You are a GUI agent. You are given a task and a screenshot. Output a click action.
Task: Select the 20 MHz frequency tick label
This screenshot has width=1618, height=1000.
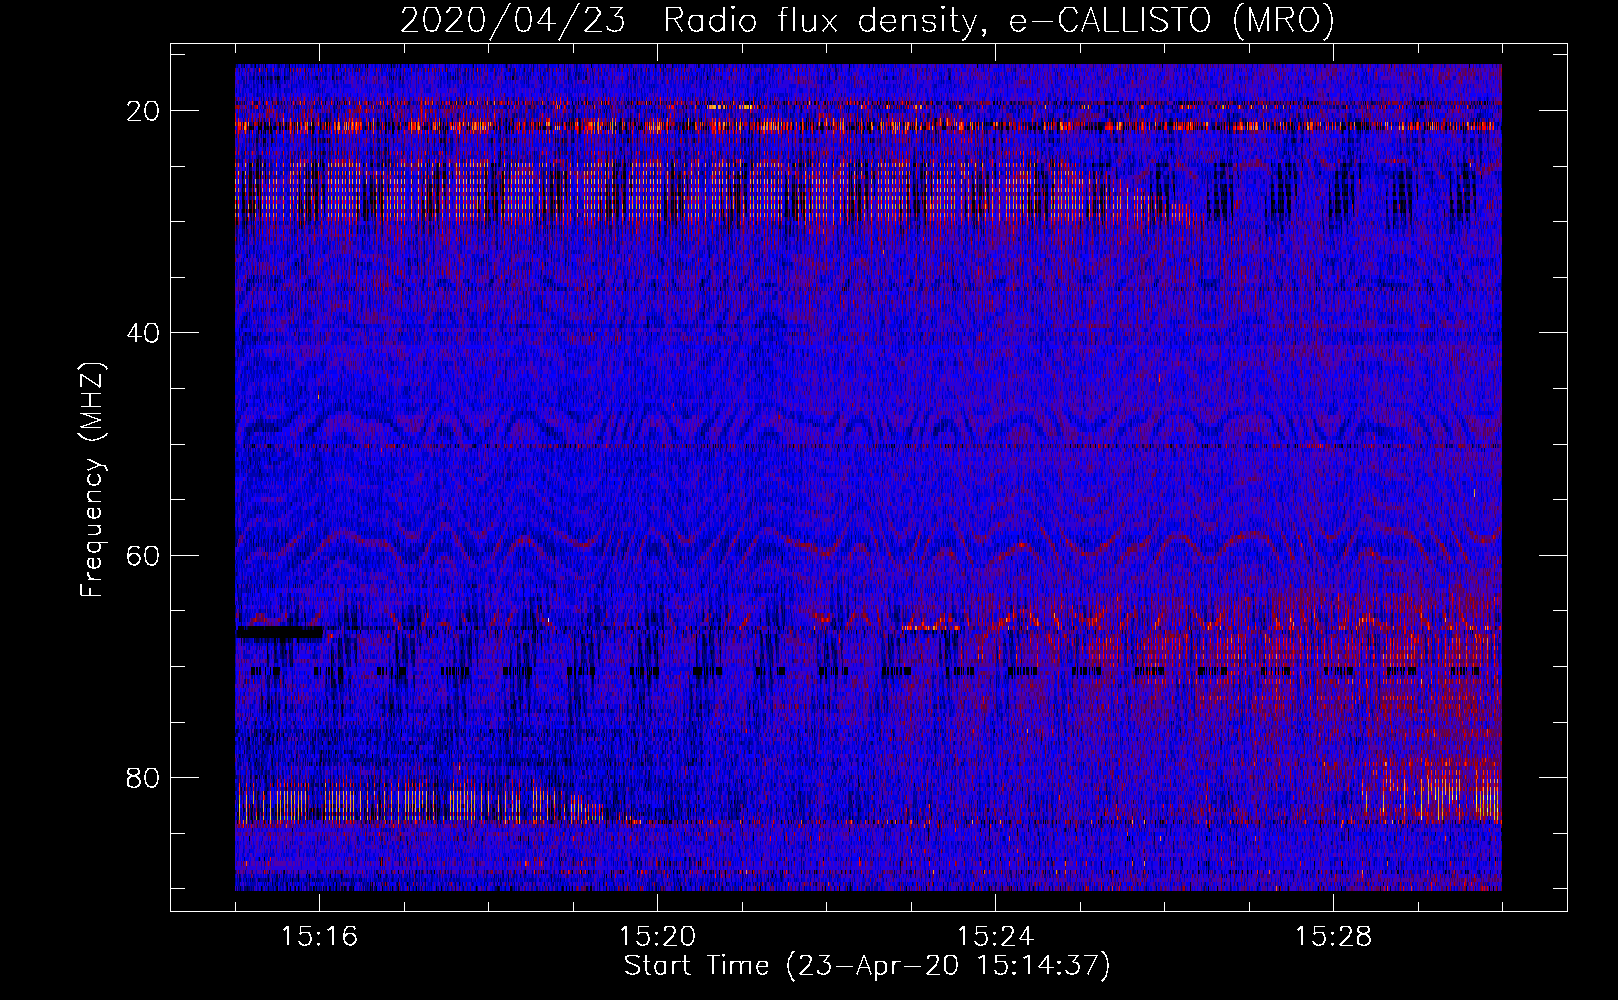(144, 111)
